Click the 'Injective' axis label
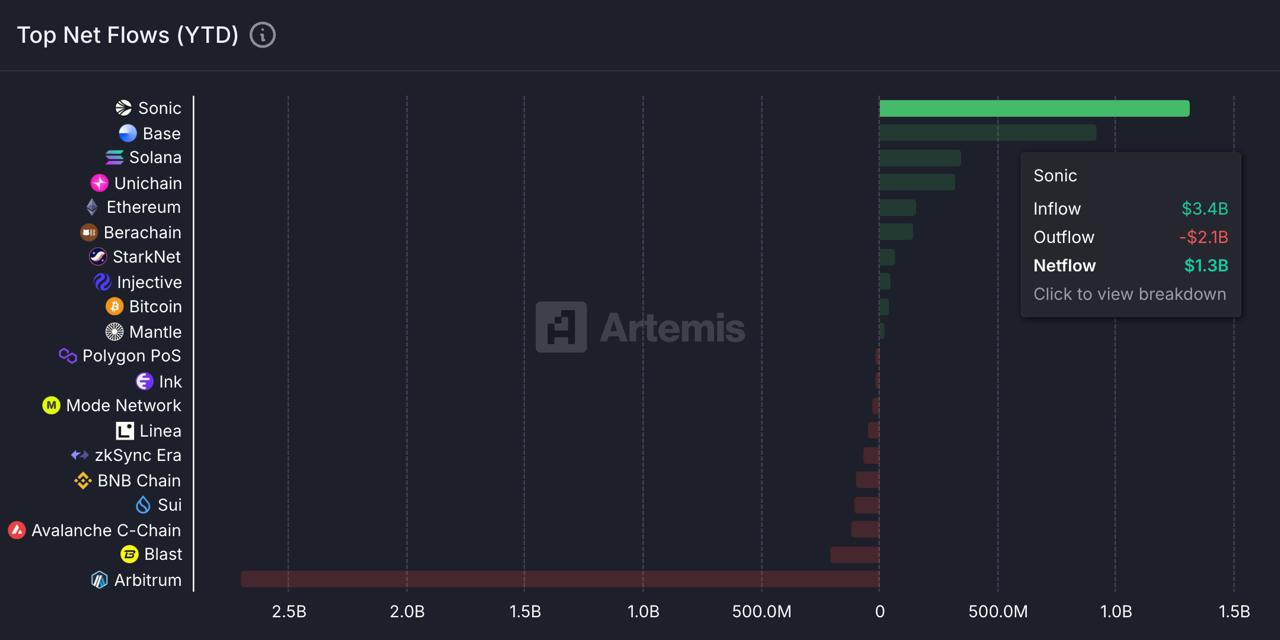The height and width of the screenshot is (640, 1280). pos(149,282)
